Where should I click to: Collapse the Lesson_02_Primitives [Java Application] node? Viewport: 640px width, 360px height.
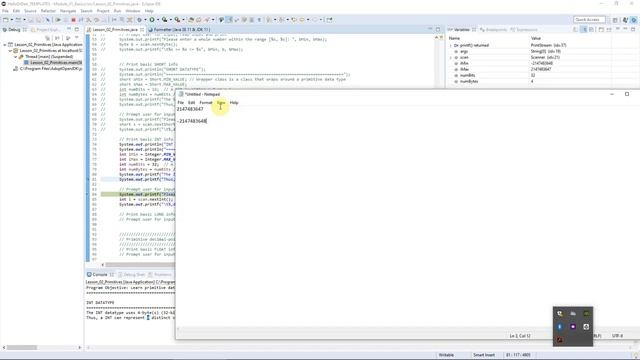[5, 44]
